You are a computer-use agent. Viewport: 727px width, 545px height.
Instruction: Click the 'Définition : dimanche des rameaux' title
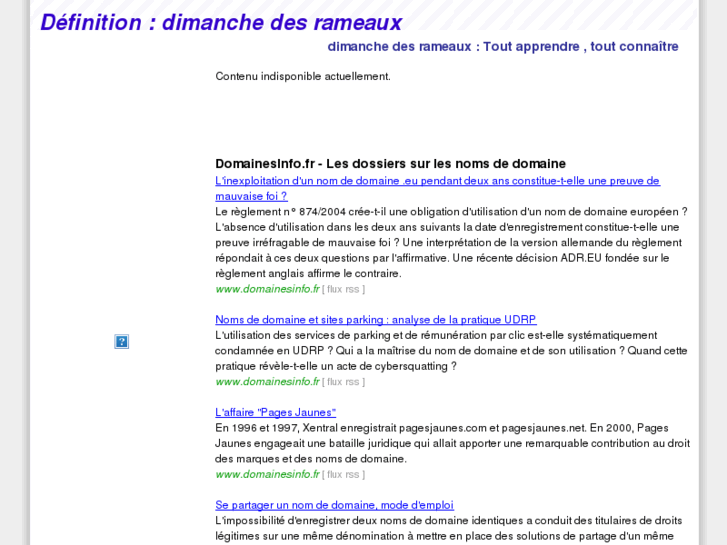click(x=221, y=22)
